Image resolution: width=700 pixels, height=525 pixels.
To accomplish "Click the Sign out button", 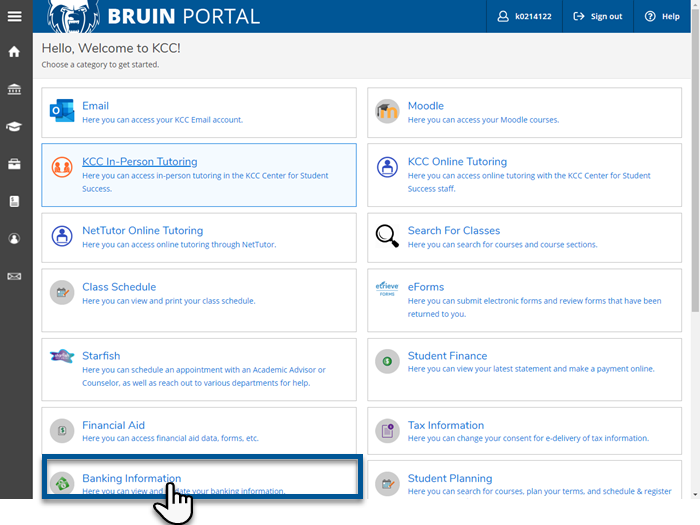I will 598,16.
